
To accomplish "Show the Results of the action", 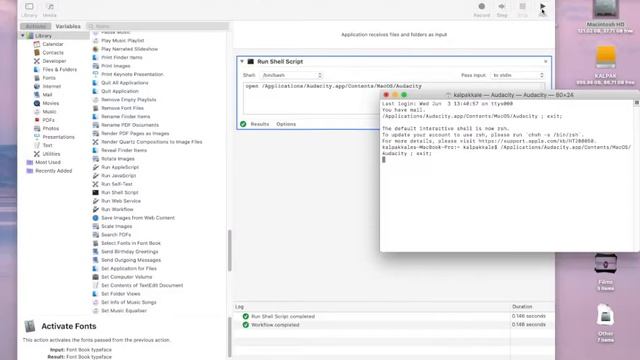I will pyautogui.click(x=260, y=124).
